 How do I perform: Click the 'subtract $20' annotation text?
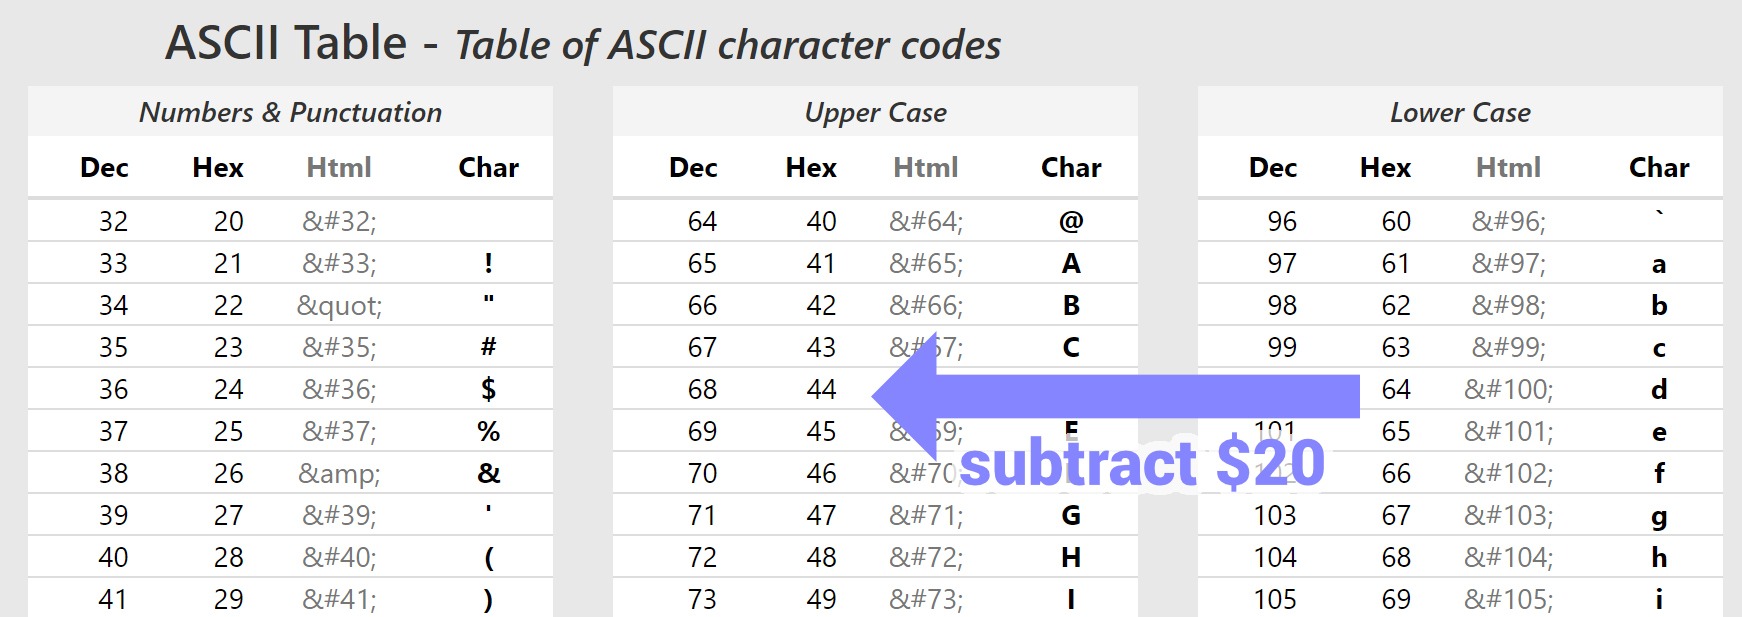point(1142,463)
